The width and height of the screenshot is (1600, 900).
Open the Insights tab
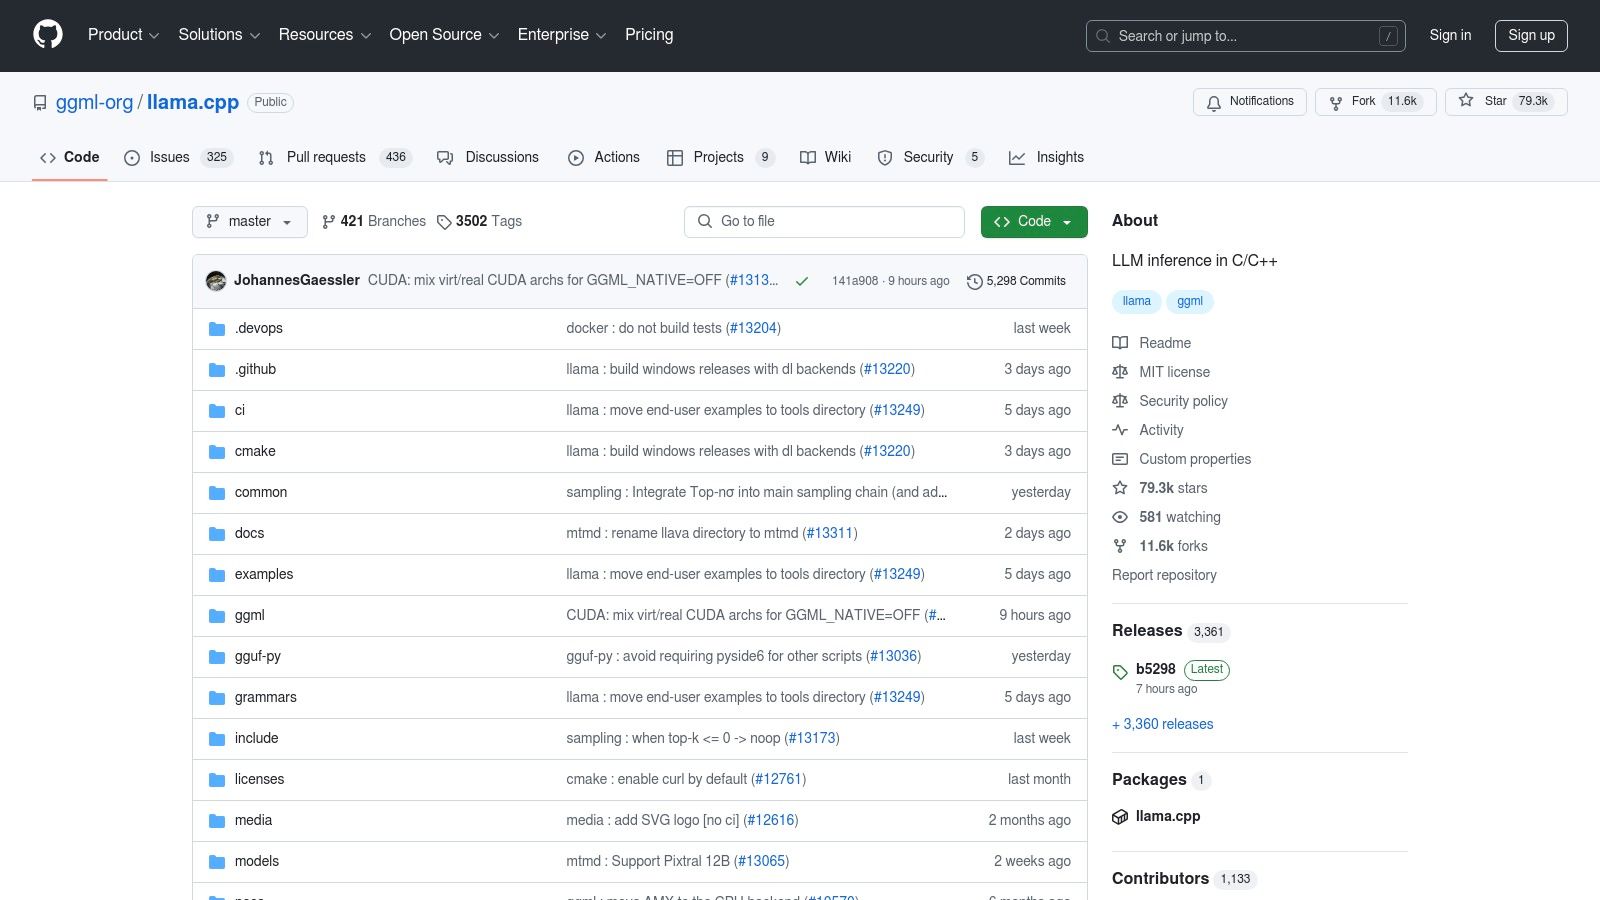tap(1046, 158)
